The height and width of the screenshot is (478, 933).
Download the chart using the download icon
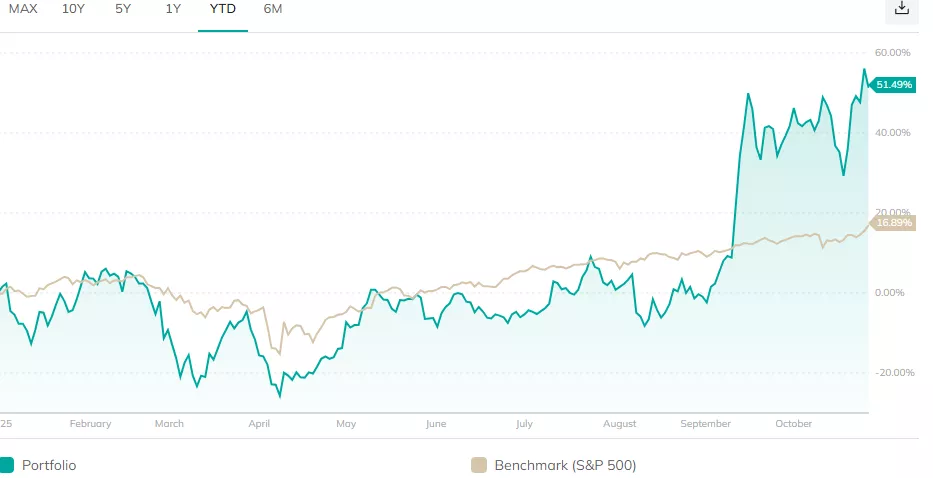902,9
